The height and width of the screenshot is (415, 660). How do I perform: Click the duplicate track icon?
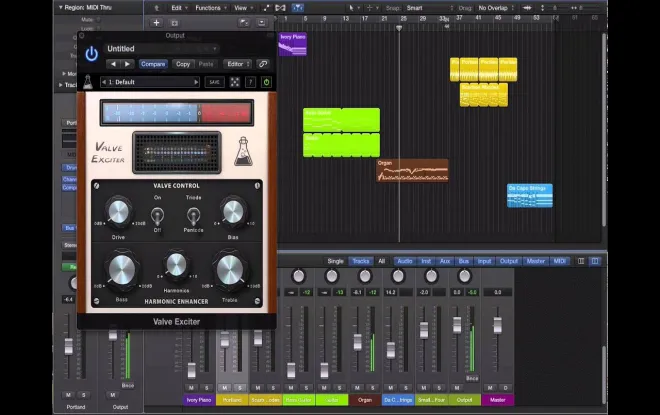tap(174, 23)
